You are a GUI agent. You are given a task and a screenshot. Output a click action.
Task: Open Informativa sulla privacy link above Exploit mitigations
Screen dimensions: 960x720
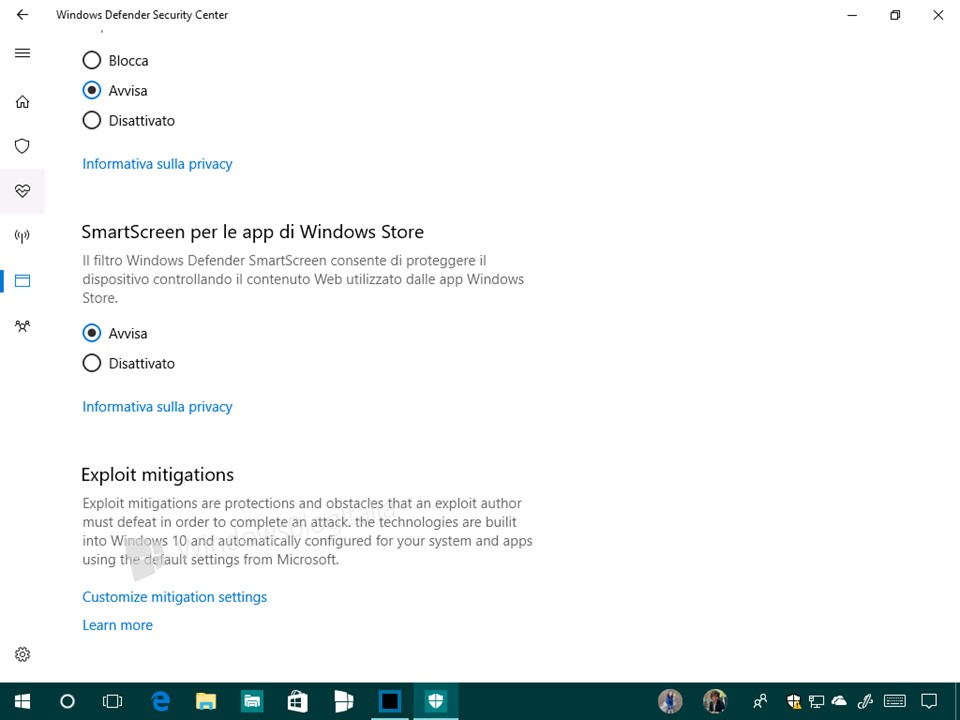click(157, 407)
